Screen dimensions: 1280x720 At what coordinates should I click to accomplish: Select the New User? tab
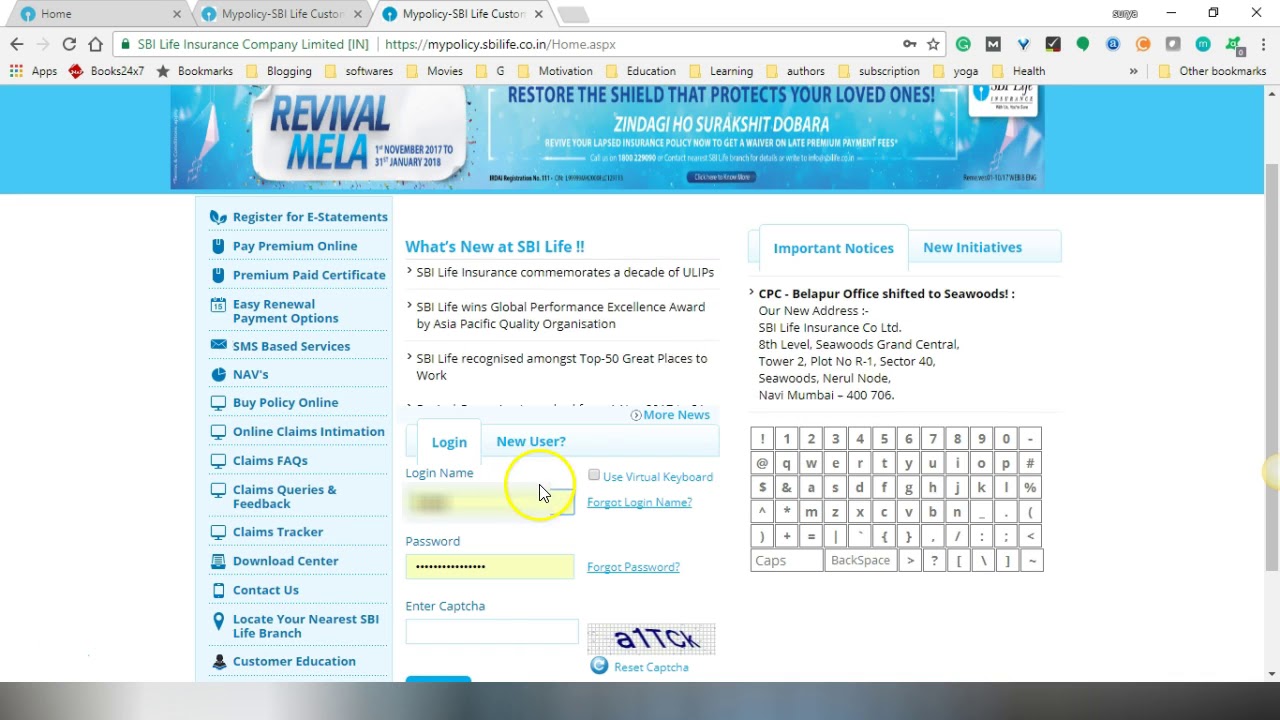pos(531,441)
